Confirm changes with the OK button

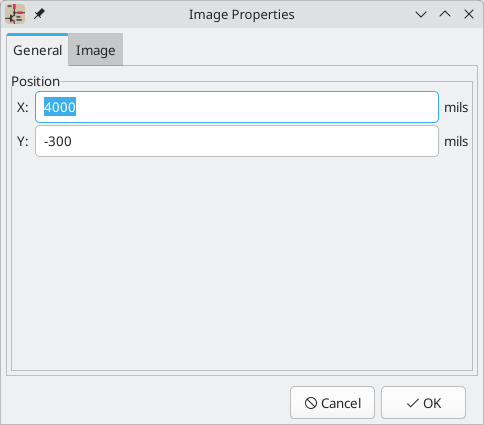click(423, 403)
